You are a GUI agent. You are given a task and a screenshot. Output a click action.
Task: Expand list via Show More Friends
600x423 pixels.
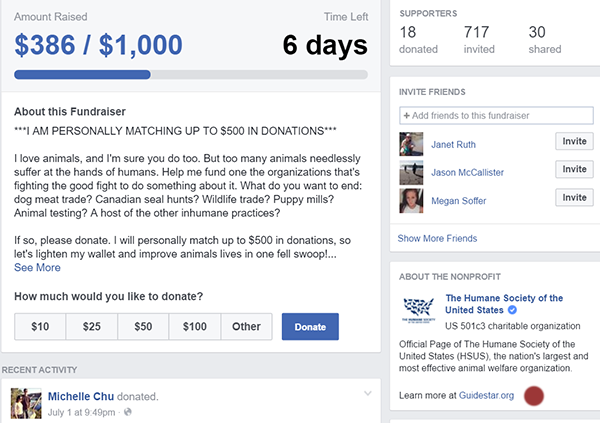pos(437,238)
